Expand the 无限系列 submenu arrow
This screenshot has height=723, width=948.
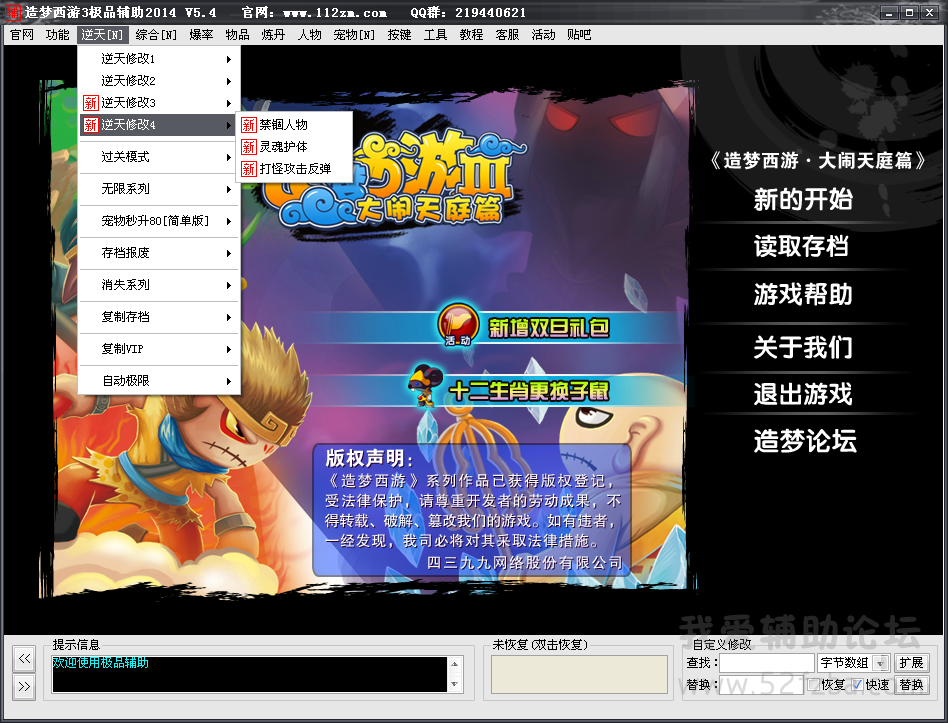[229, 189]
